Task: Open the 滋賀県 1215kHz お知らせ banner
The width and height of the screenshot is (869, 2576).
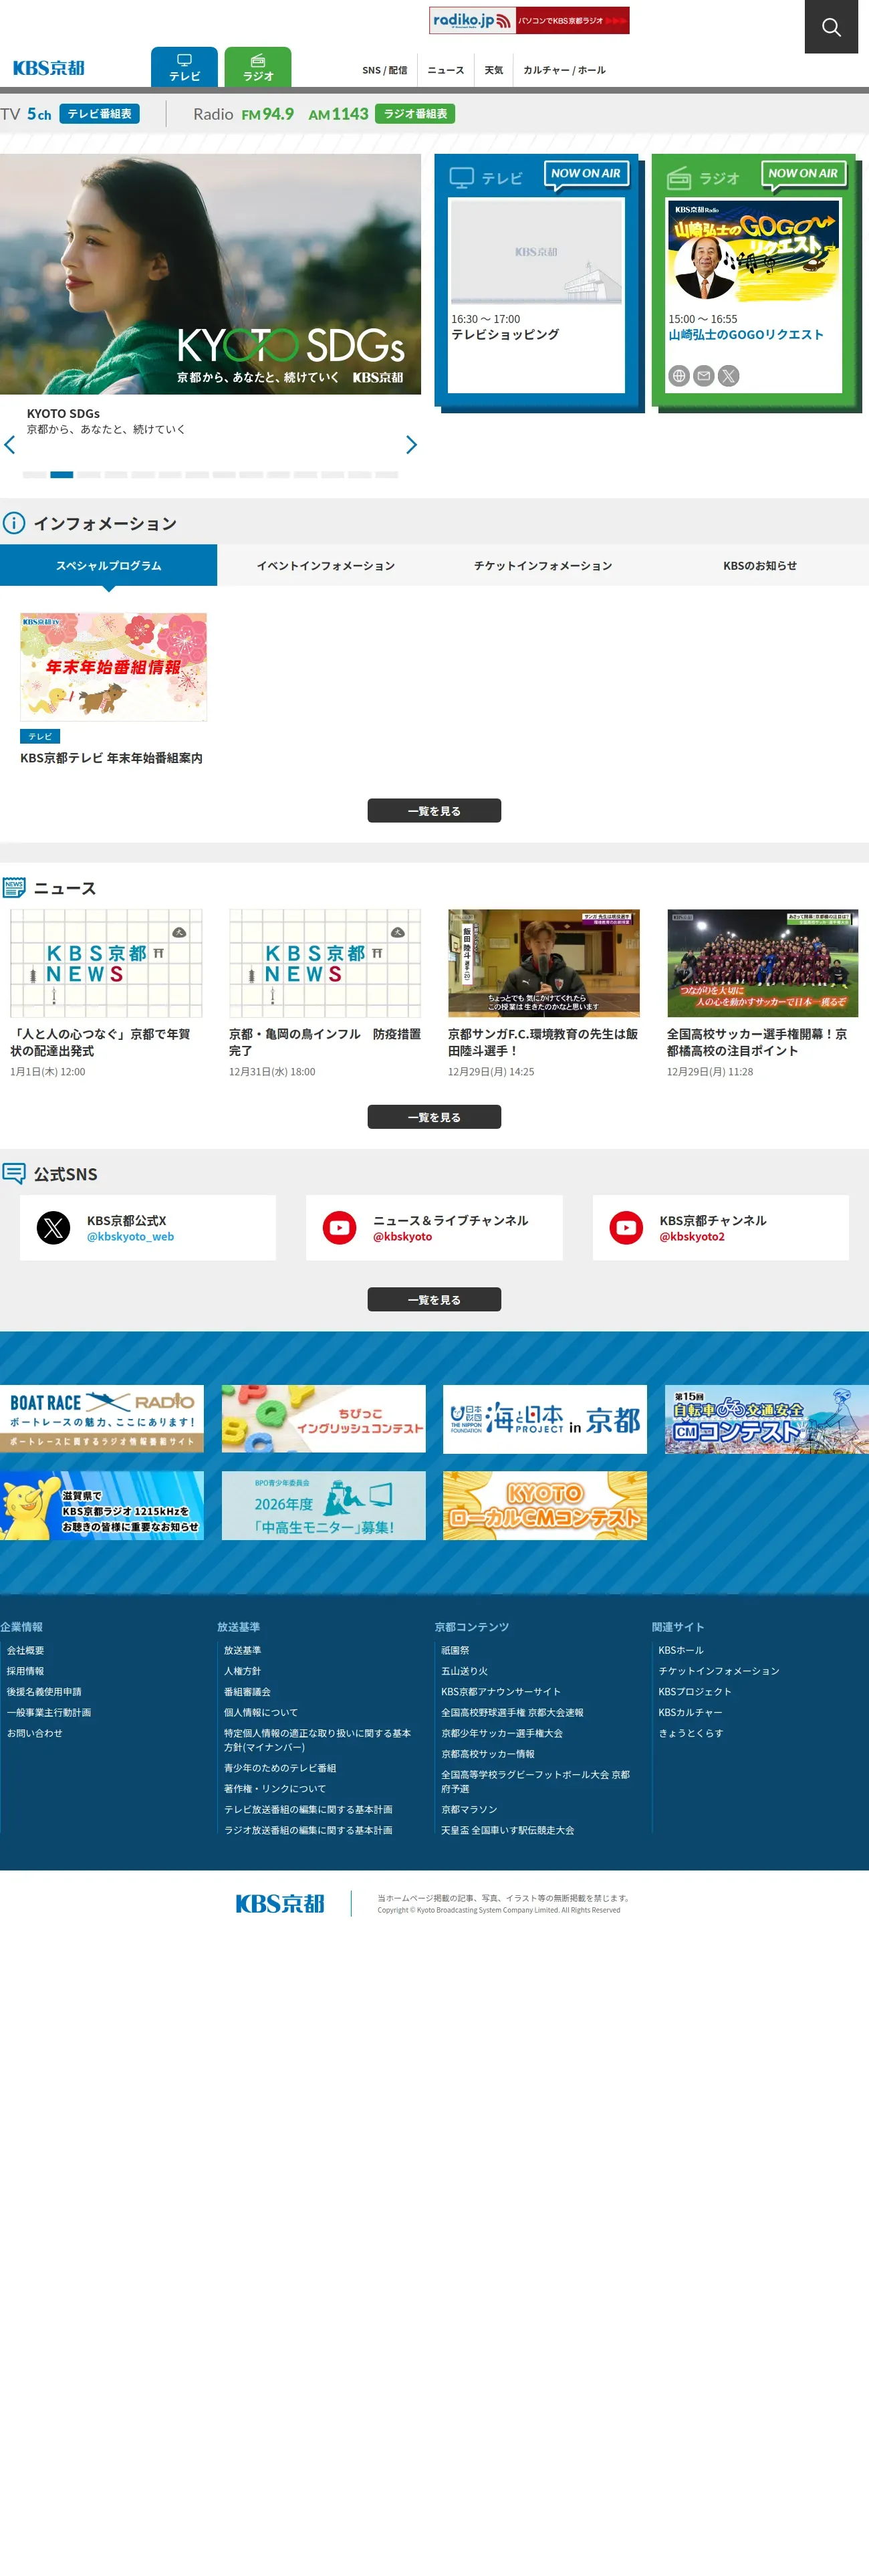Action: (102, 1506)
